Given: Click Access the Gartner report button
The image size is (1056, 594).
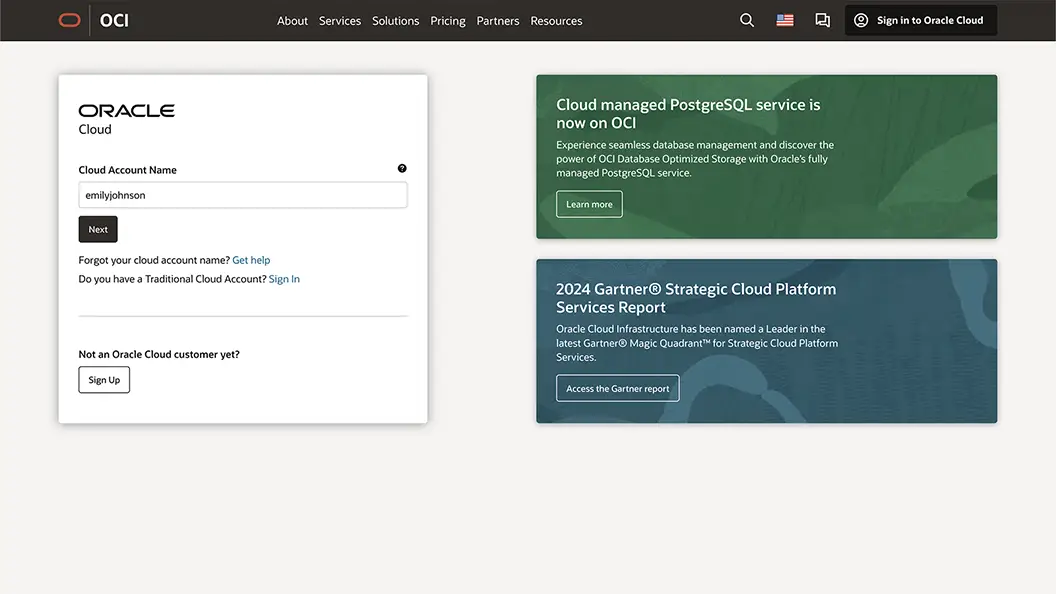Looking at the screenshot, I should coord(618,389).
